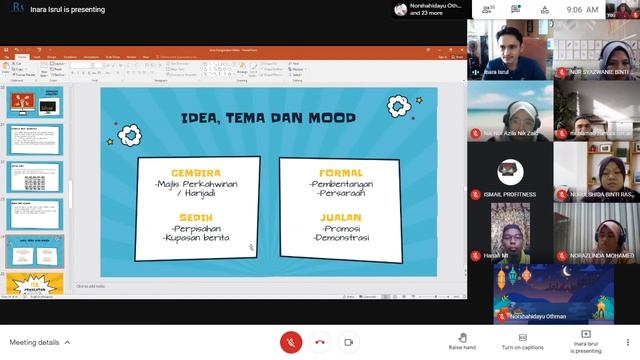Click the FORMAL heading on the slide
The height and width of the screenshot is (360, 640).
click(341, 173)
